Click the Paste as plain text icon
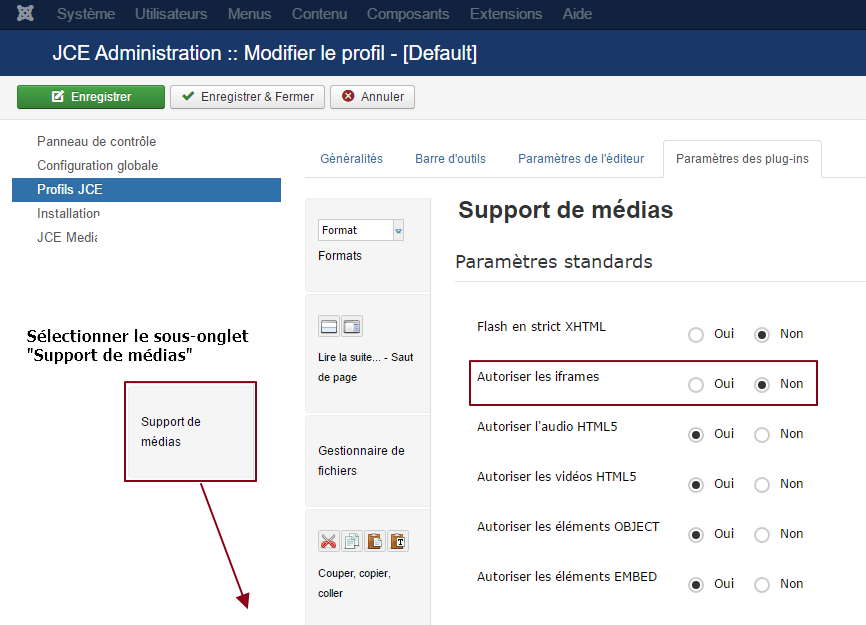 tap(398, 542)
